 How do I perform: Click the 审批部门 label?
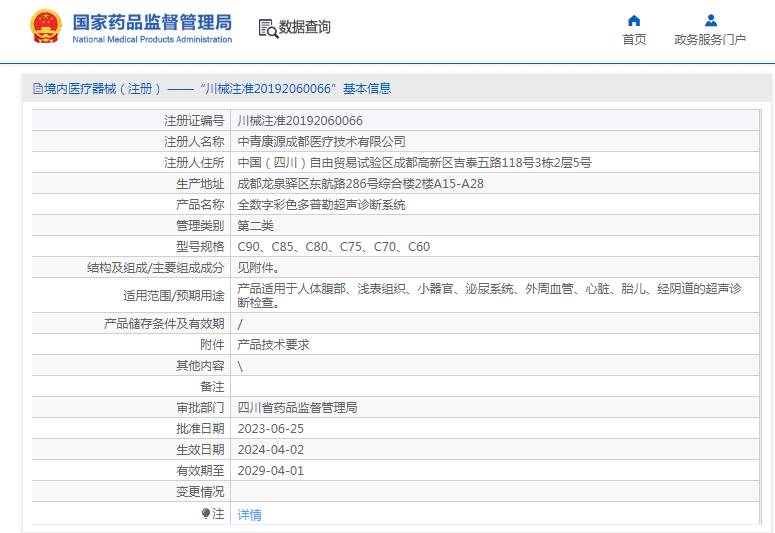200,407
